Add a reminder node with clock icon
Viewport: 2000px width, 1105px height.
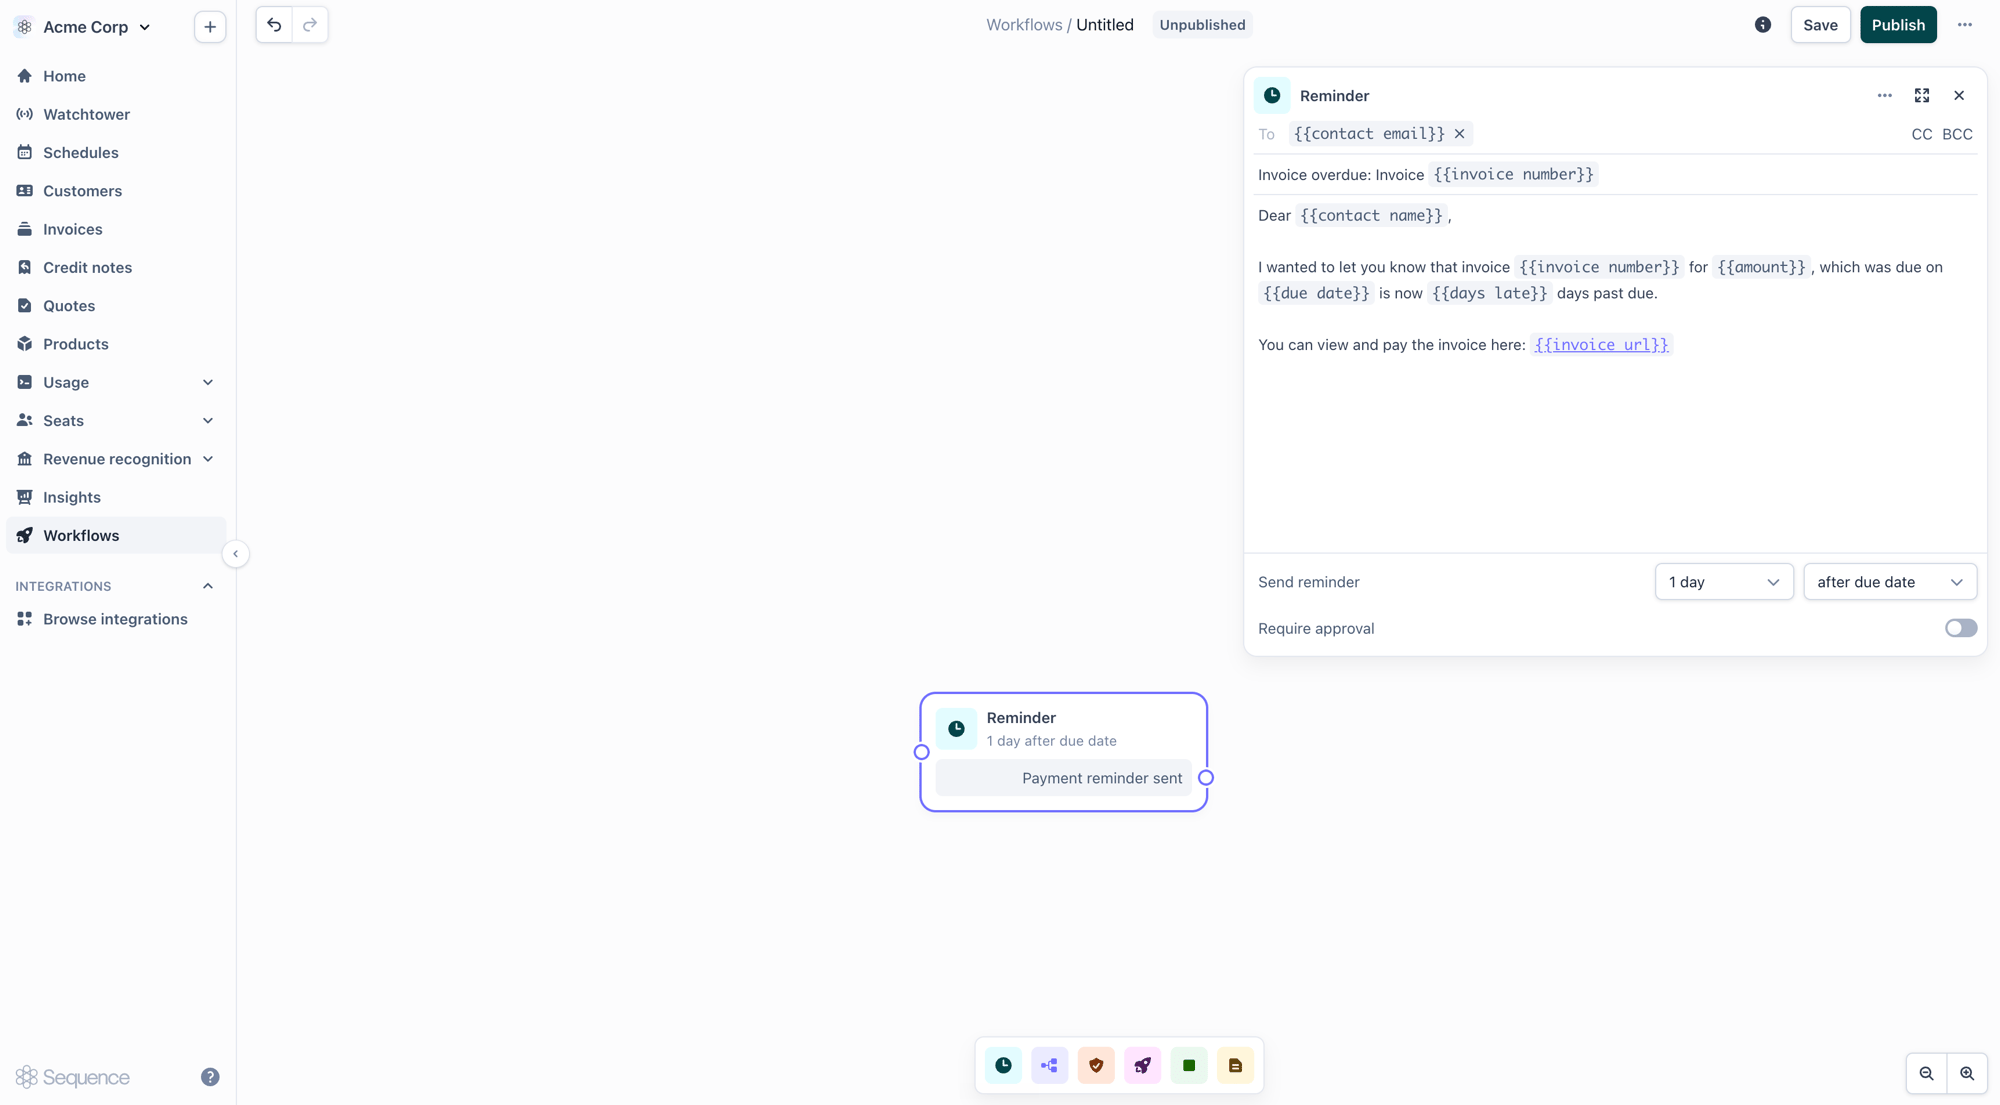pos(1003,1065)
